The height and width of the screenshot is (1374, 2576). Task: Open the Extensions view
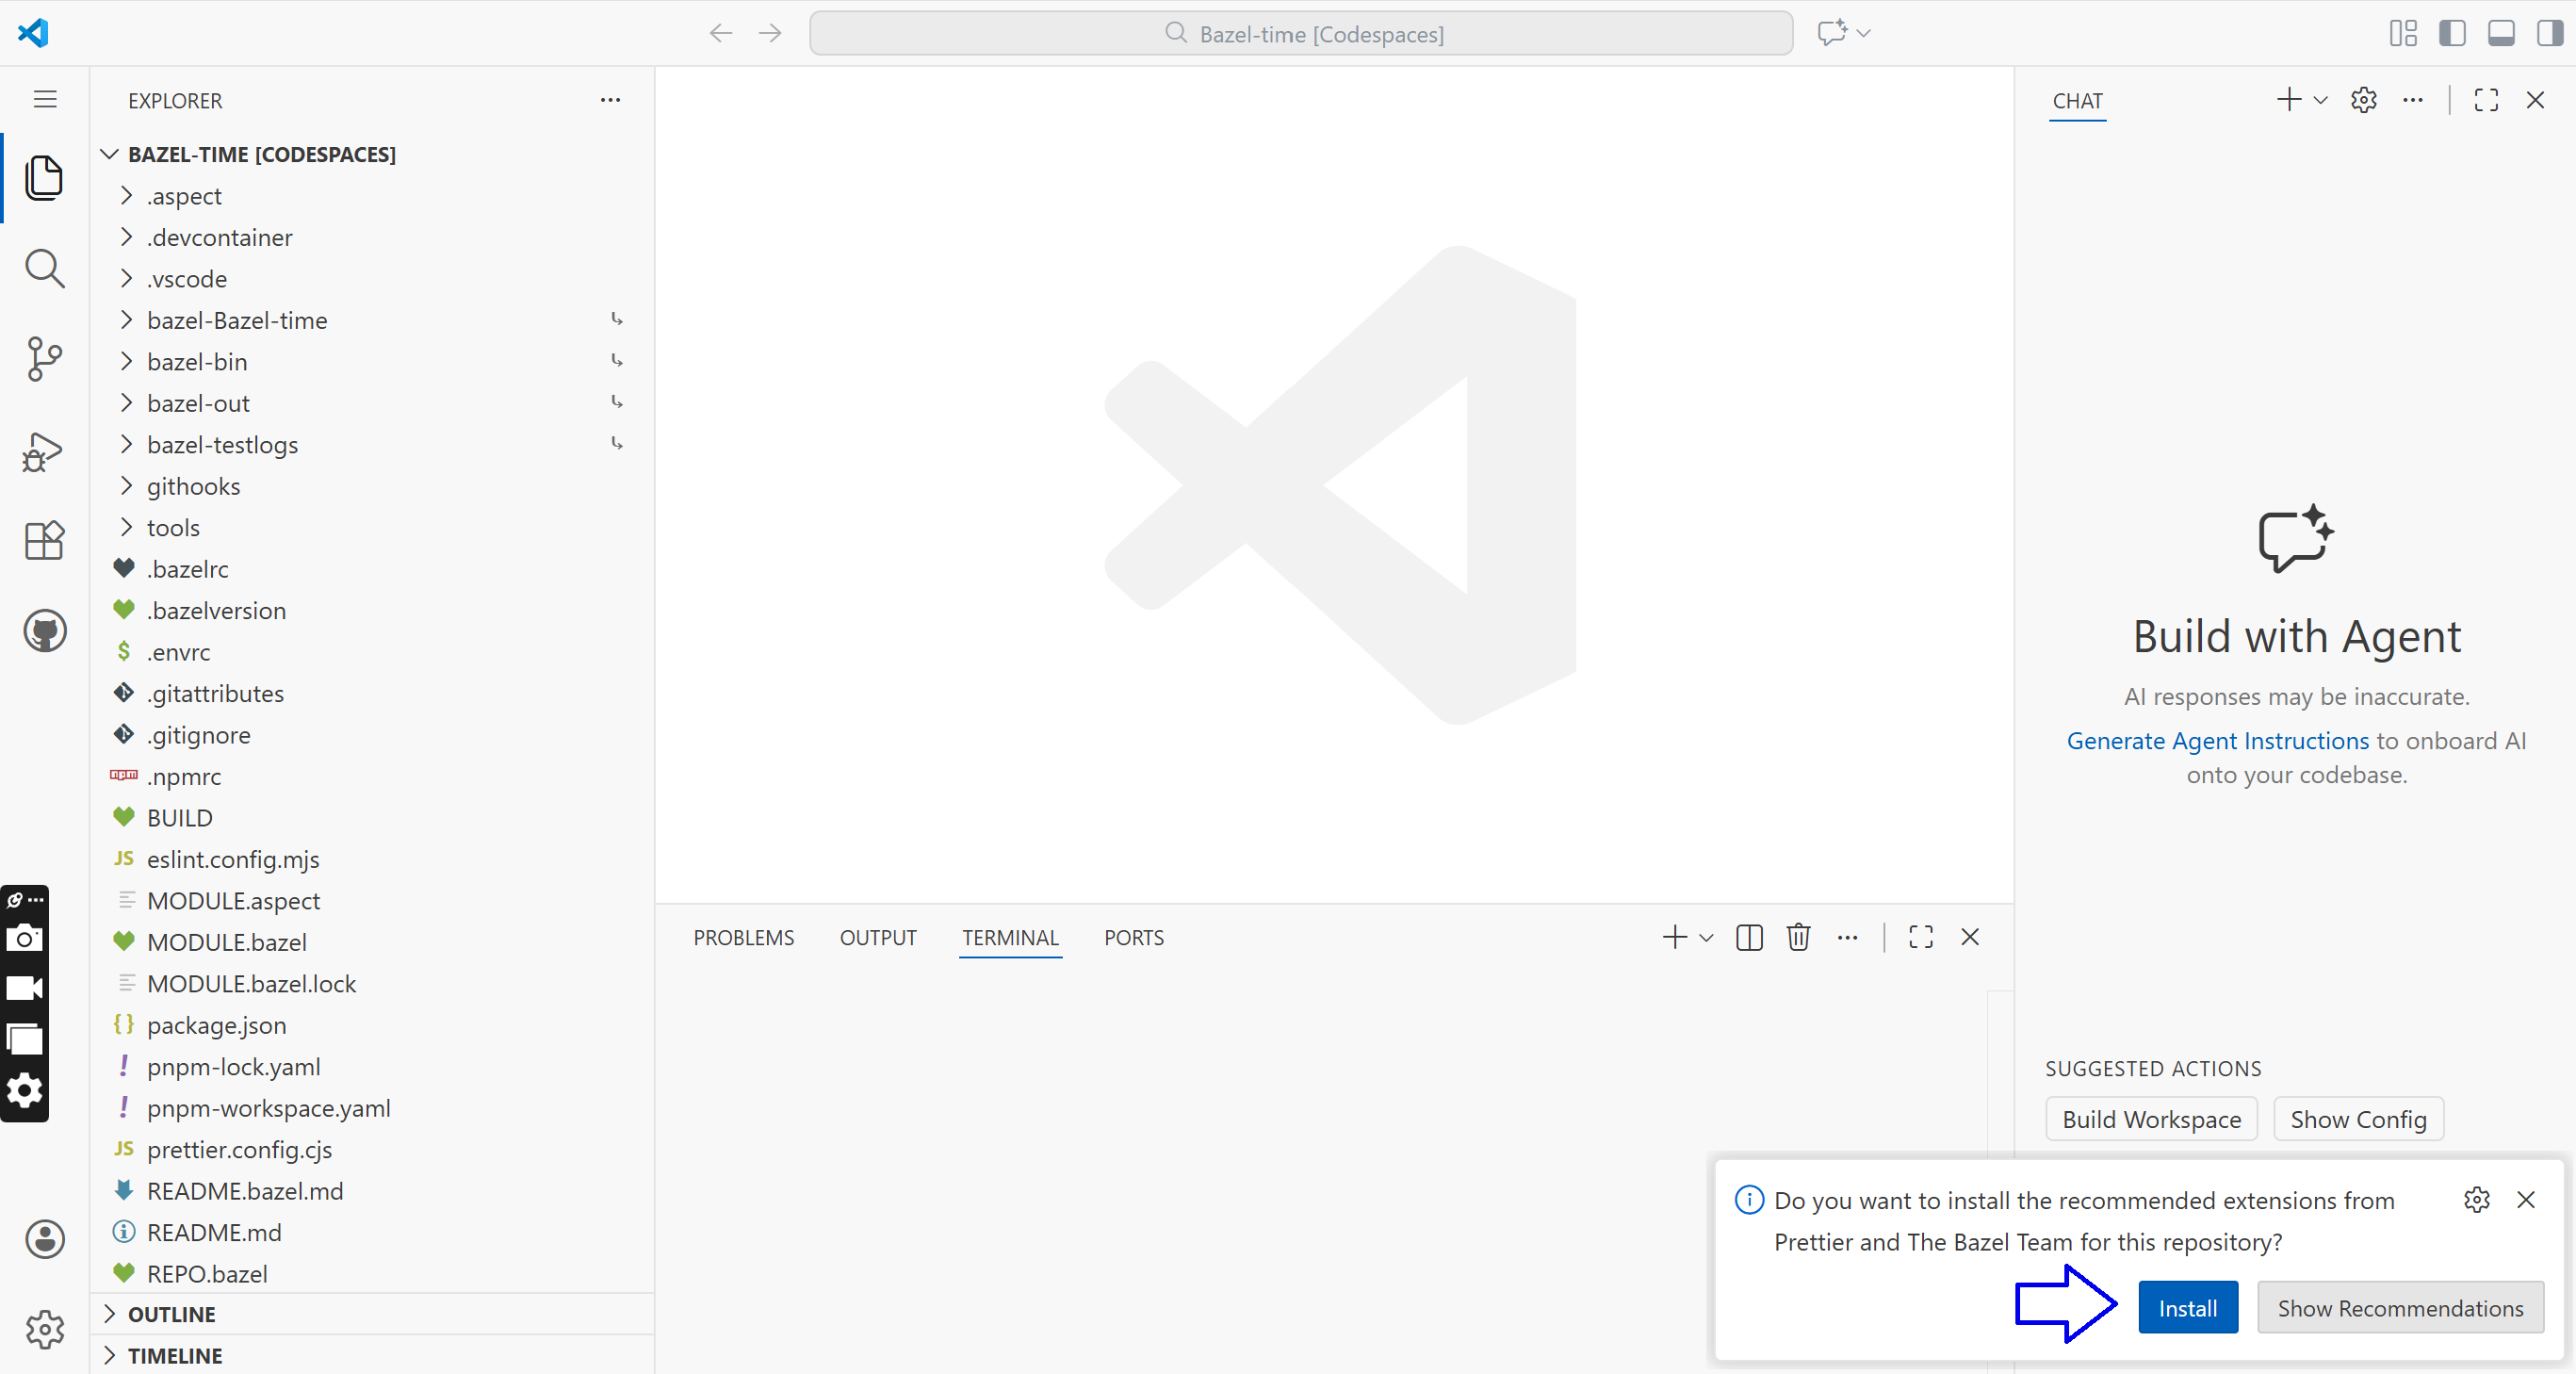44,540
